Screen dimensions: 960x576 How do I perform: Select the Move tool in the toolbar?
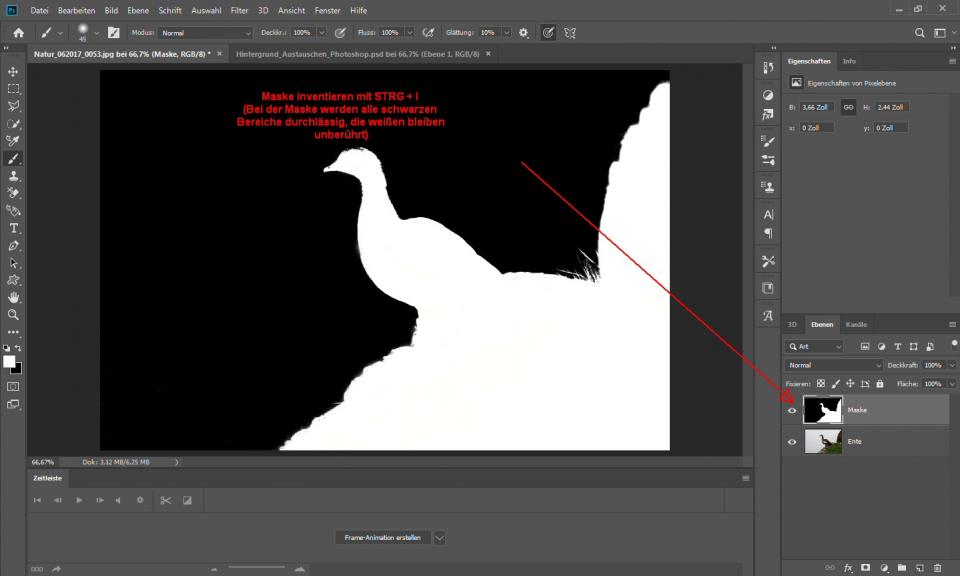[x=13, y=72]
